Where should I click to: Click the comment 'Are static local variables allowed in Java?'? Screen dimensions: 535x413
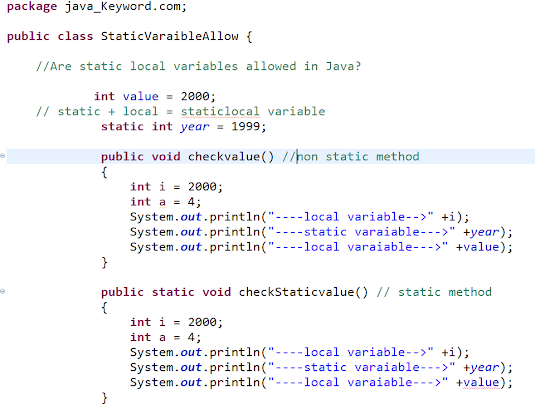[199, 66]
